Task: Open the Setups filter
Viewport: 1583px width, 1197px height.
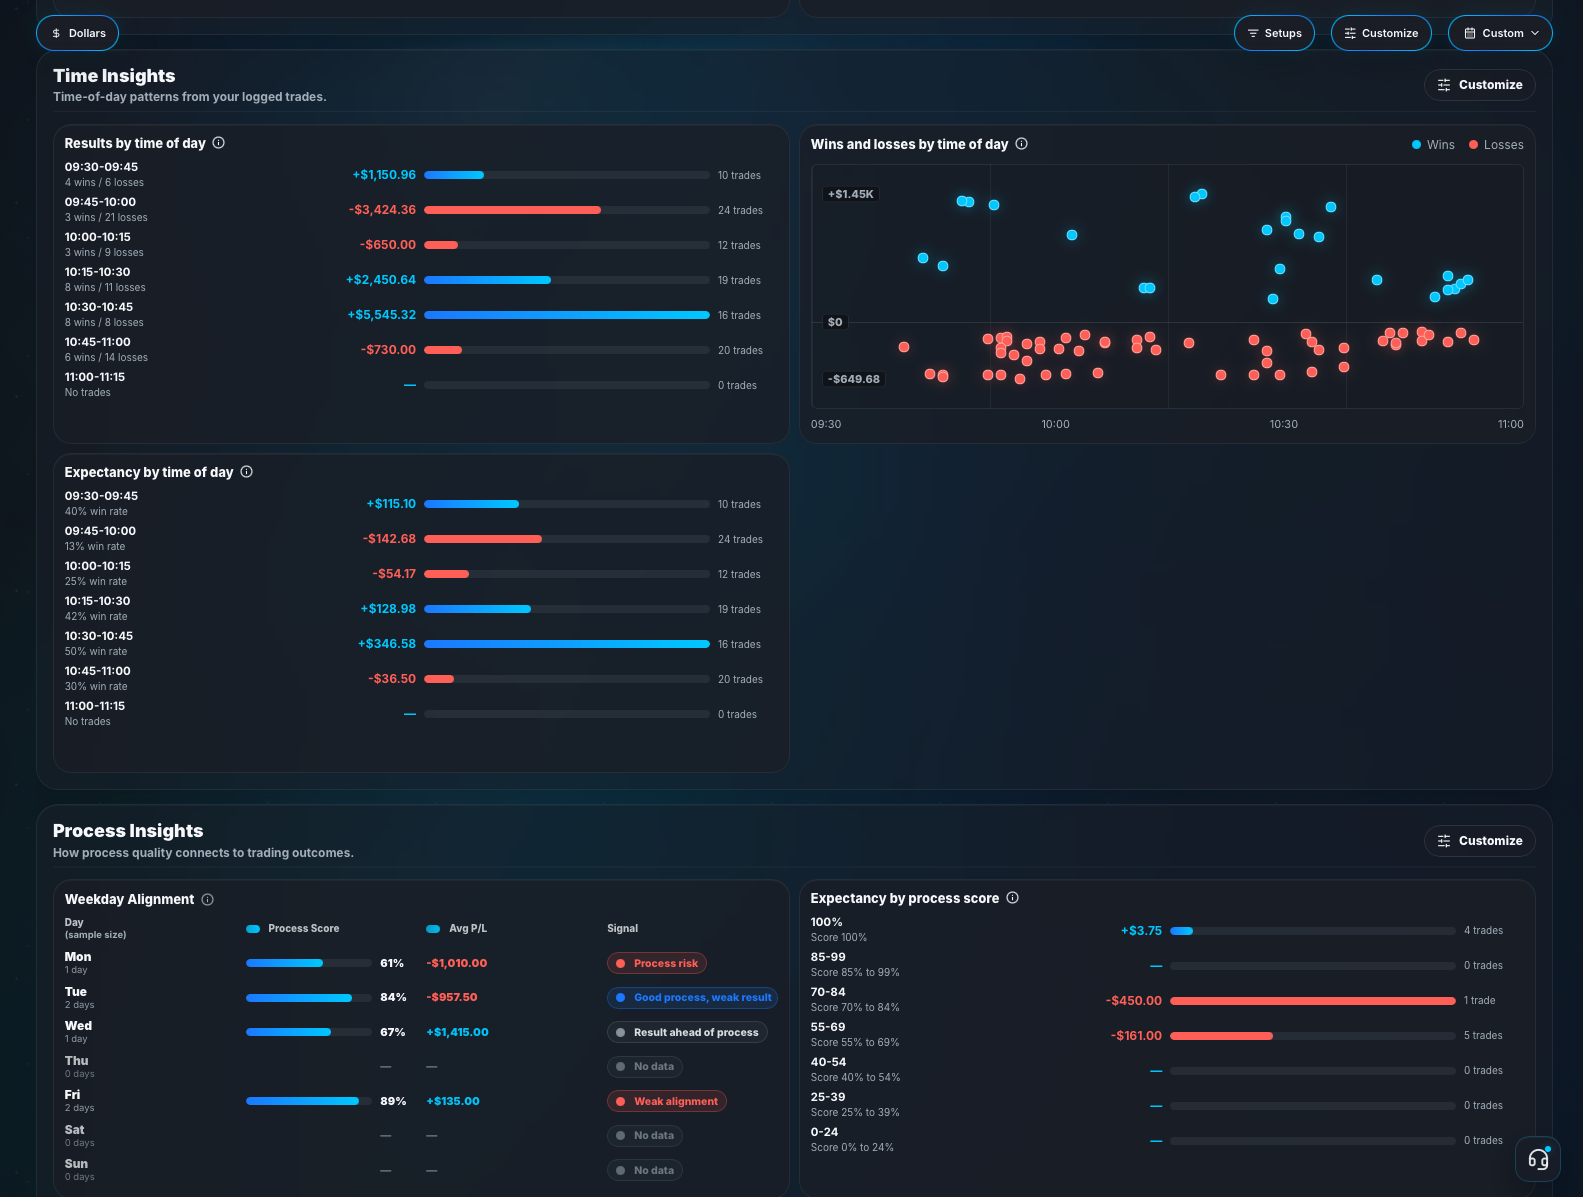Action: tap(1274, 33)
